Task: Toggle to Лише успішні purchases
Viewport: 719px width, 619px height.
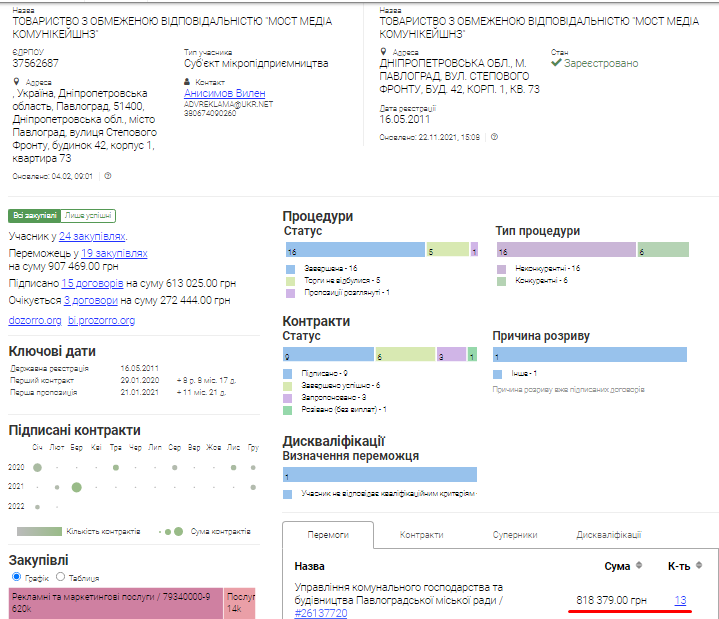Action: (x=88, y=215)
